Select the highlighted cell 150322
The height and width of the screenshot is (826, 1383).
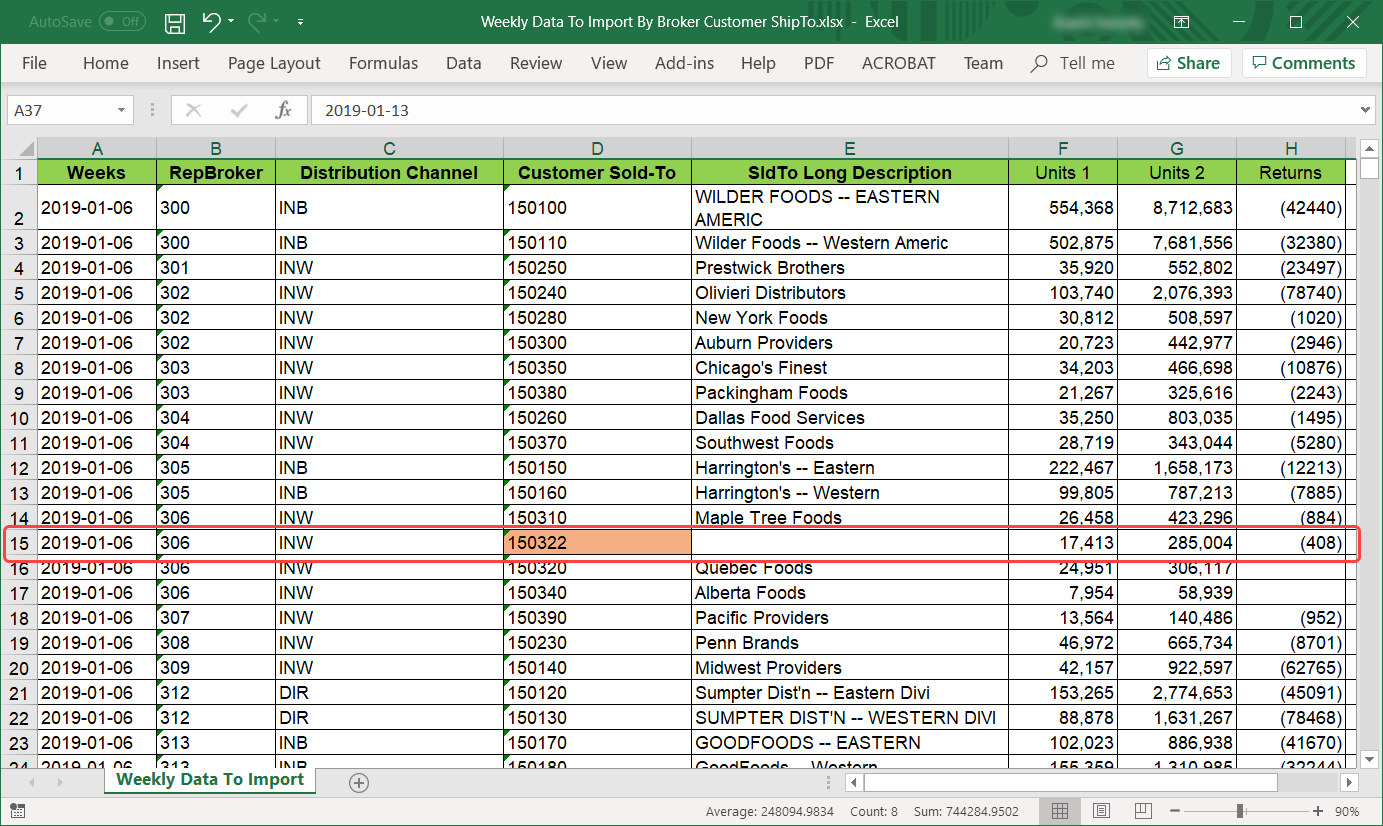tap(597, 543)
